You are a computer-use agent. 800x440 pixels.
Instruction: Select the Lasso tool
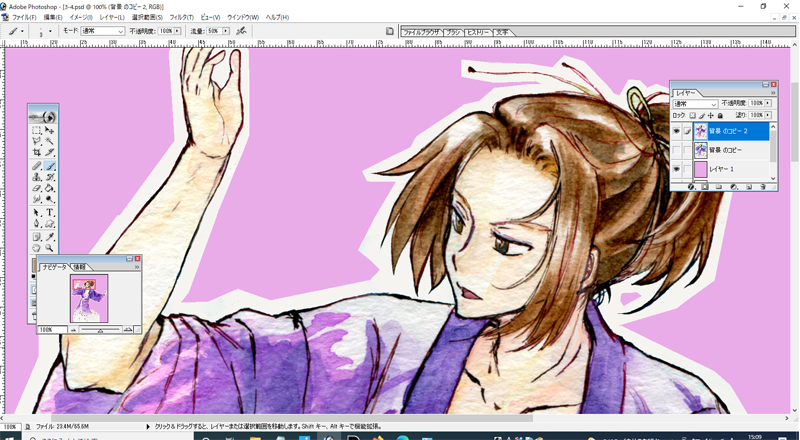37,141
